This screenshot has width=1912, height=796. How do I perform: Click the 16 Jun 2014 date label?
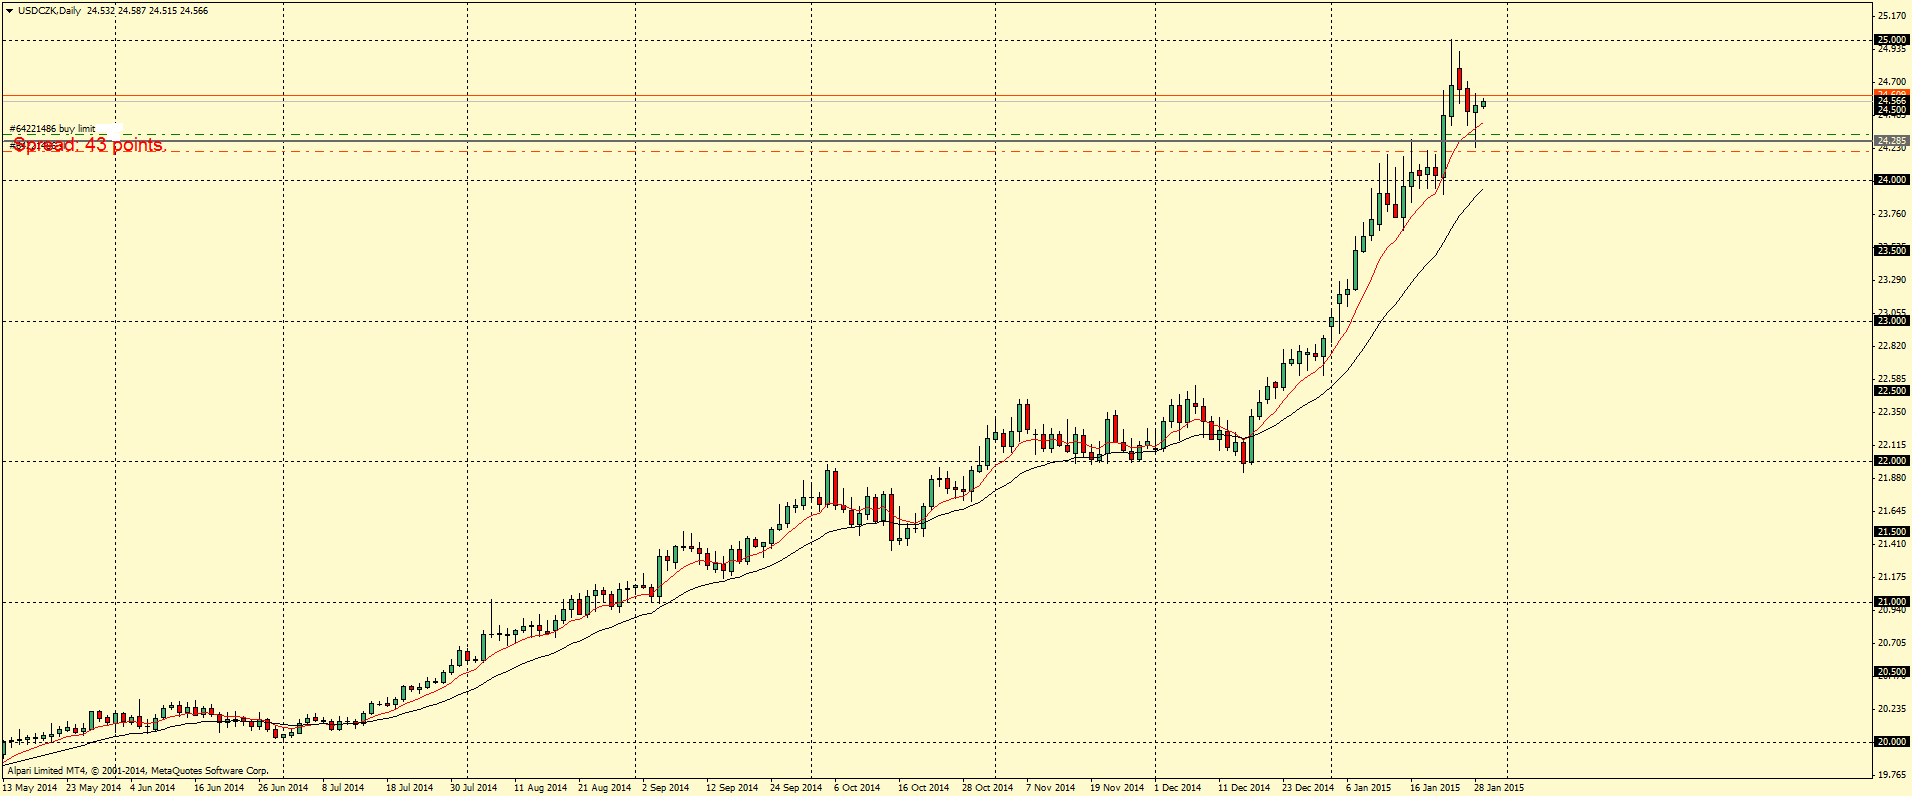coord(219,788)
